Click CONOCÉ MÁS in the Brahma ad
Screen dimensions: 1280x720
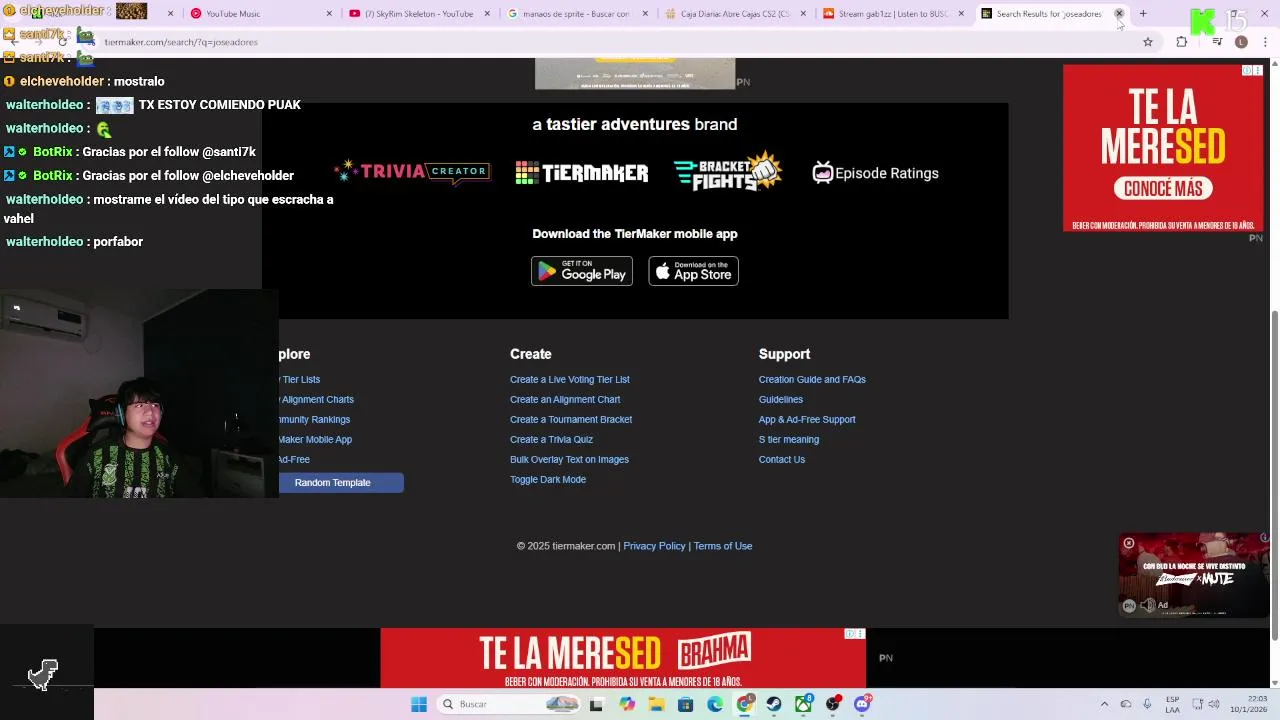pyautogui.click(x=1162, y=189)
